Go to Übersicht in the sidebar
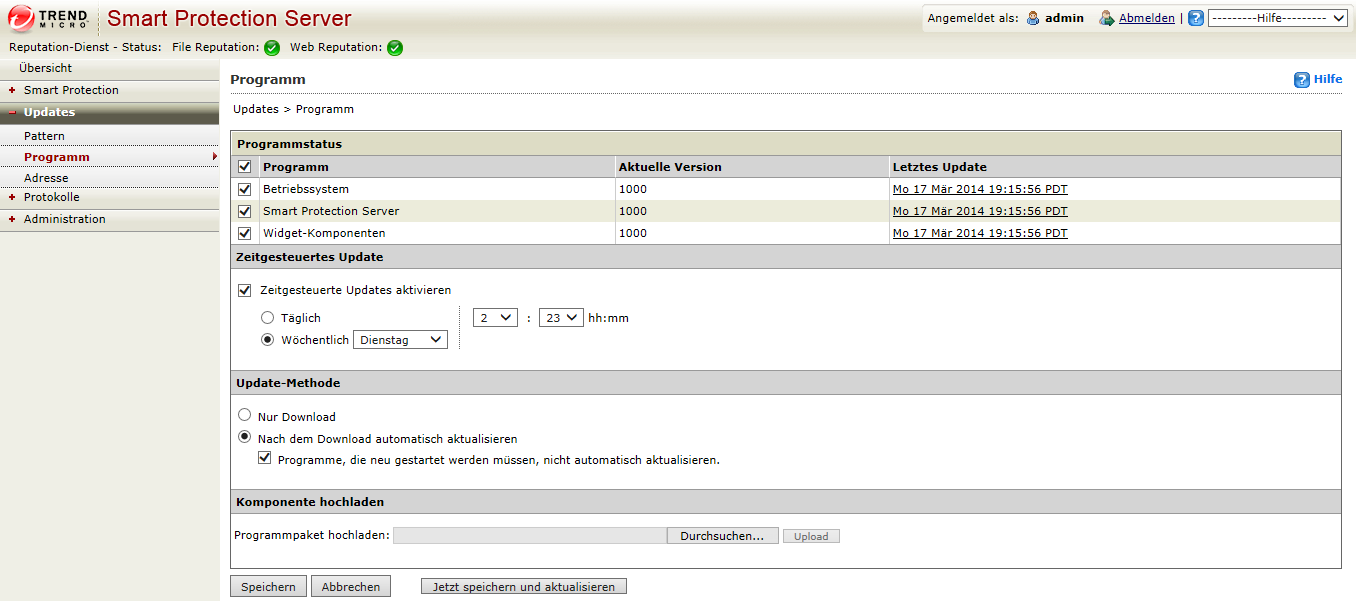1356x601 pixels. point(45,68)
